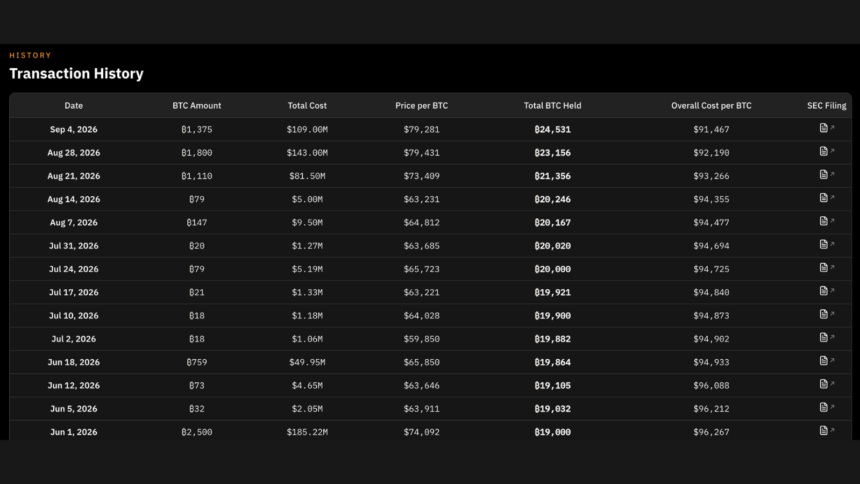860x484 pixels.
Task: Click the BTC Amount column header
Action: tap(197, 105)
